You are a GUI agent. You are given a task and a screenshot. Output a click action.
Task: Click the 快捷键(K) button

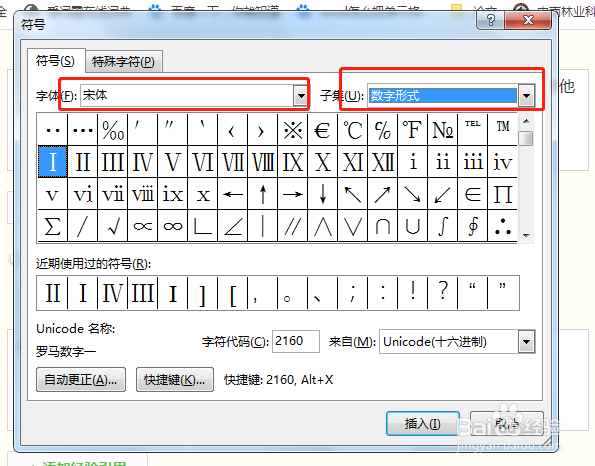[175, 379]
